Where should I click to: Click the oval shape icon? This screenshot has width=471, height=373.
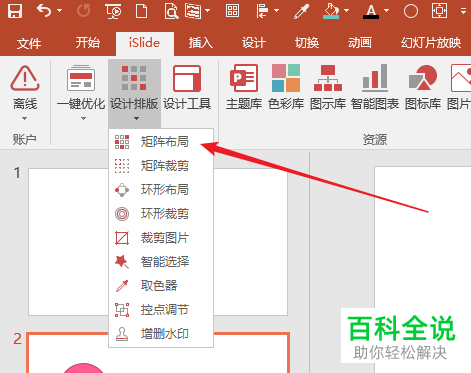[411, 11]
